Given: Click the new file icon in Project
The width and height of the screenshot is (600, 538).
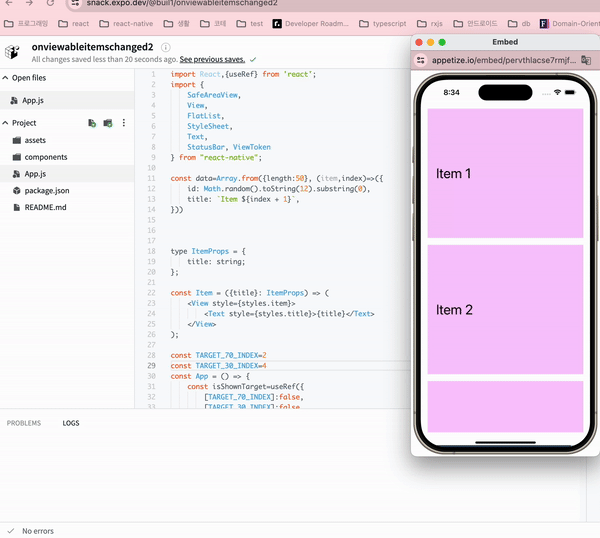Looking at the screenshot, I should coord(92,123).
